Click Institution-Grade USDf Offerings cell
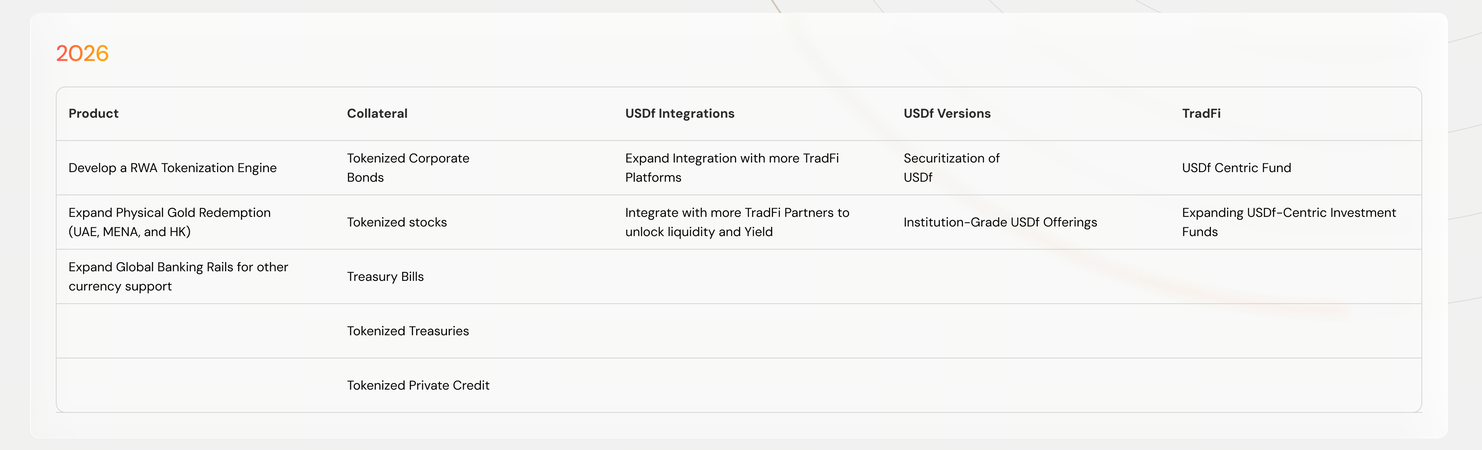Viewport: 1482px width, 450px height. pos(1000,222)
